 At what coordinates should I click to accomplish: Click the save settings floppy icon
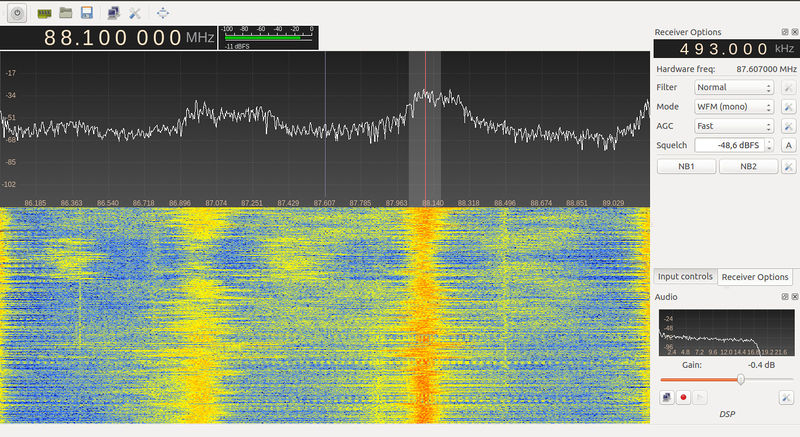(x=87, y=12)
